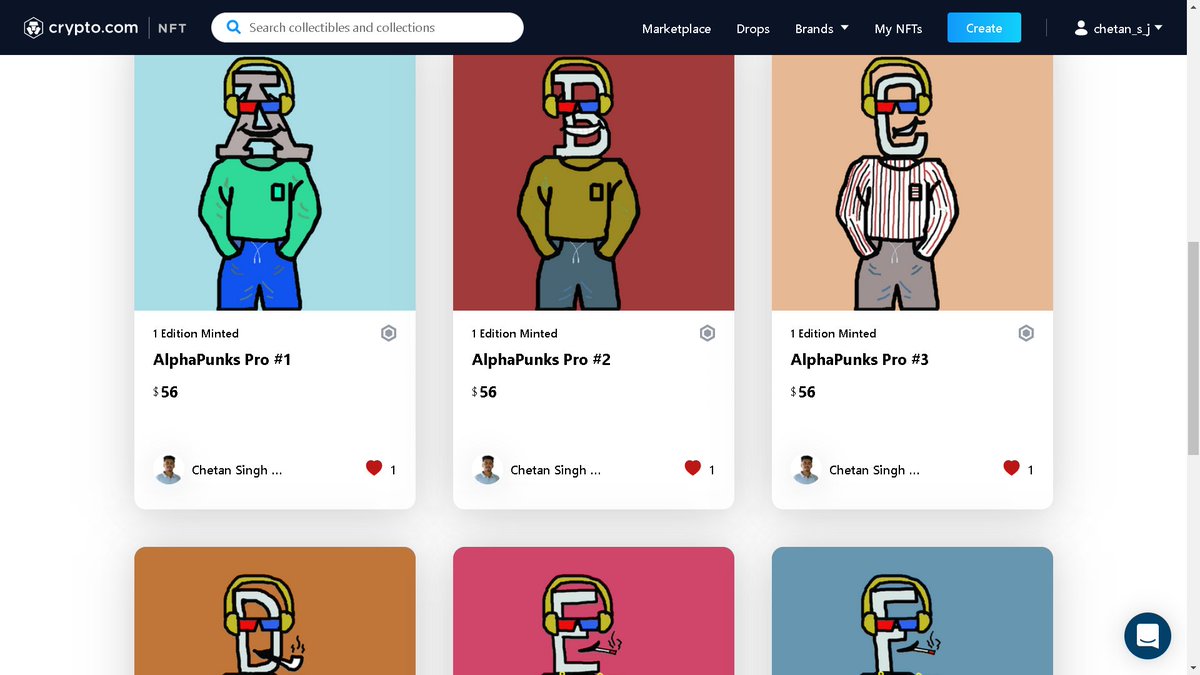
Task: Open creator avatar on AlphaPunks Pro #2 card
Action: pos(487,470)
